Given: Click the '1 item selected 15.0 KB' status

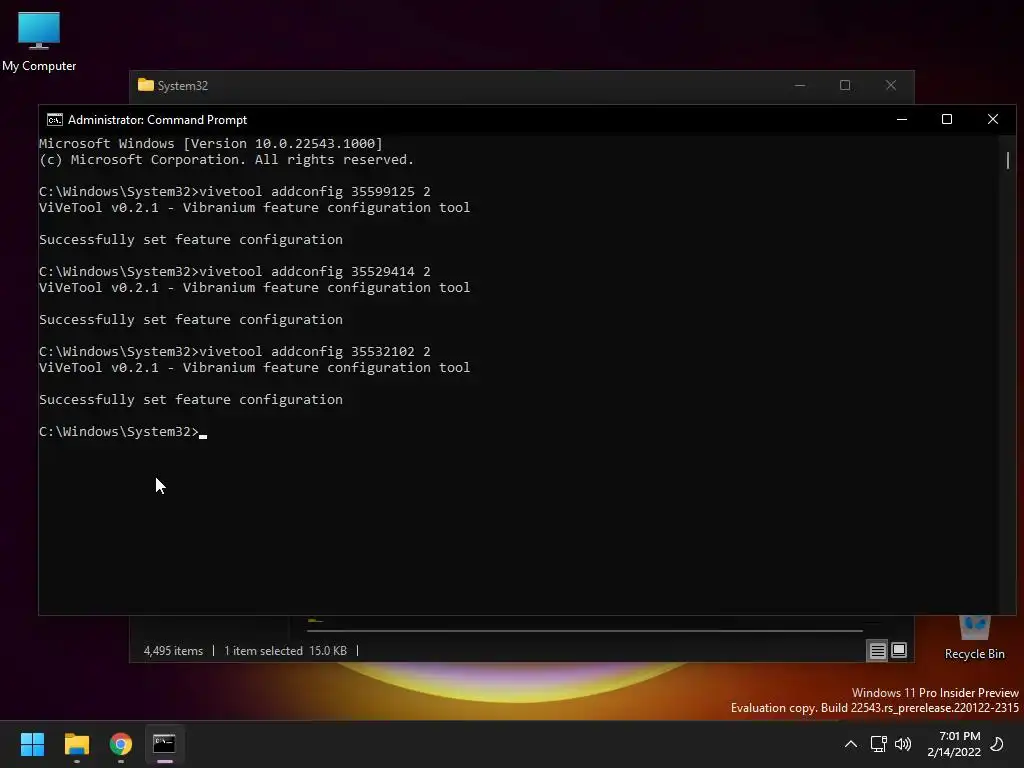Looking at the screenshot, I should click(x=285, y=651).
